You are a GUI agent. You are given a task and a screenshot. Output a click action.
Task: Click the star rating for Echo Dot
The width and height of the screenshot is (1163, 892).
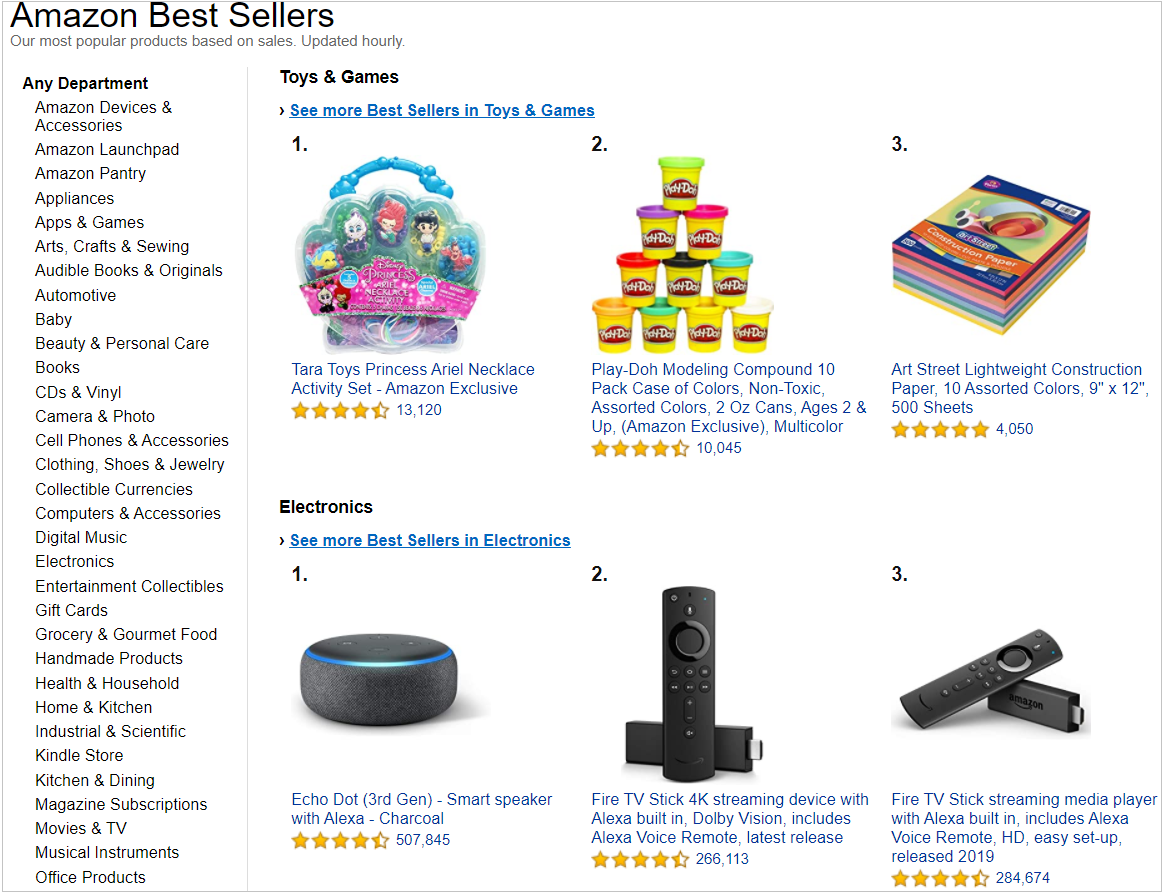(340, 840)
